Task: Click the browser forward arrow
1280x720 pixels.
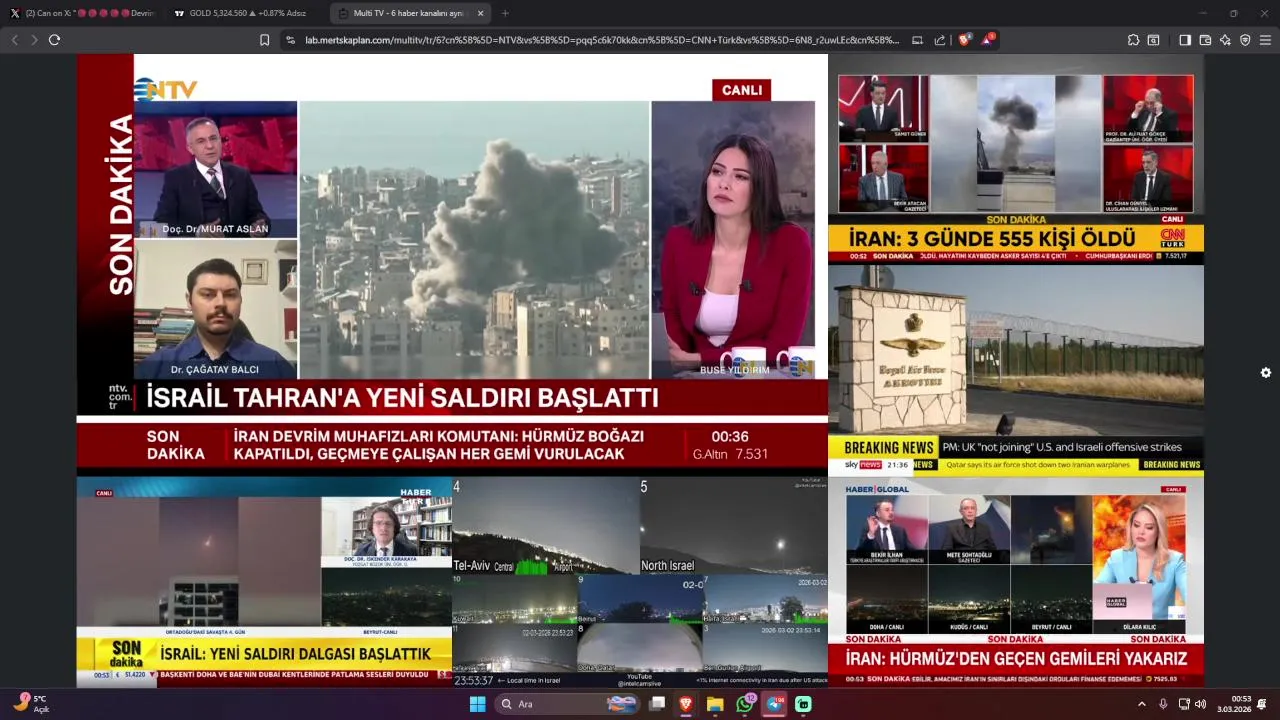Action: [34, 40]
